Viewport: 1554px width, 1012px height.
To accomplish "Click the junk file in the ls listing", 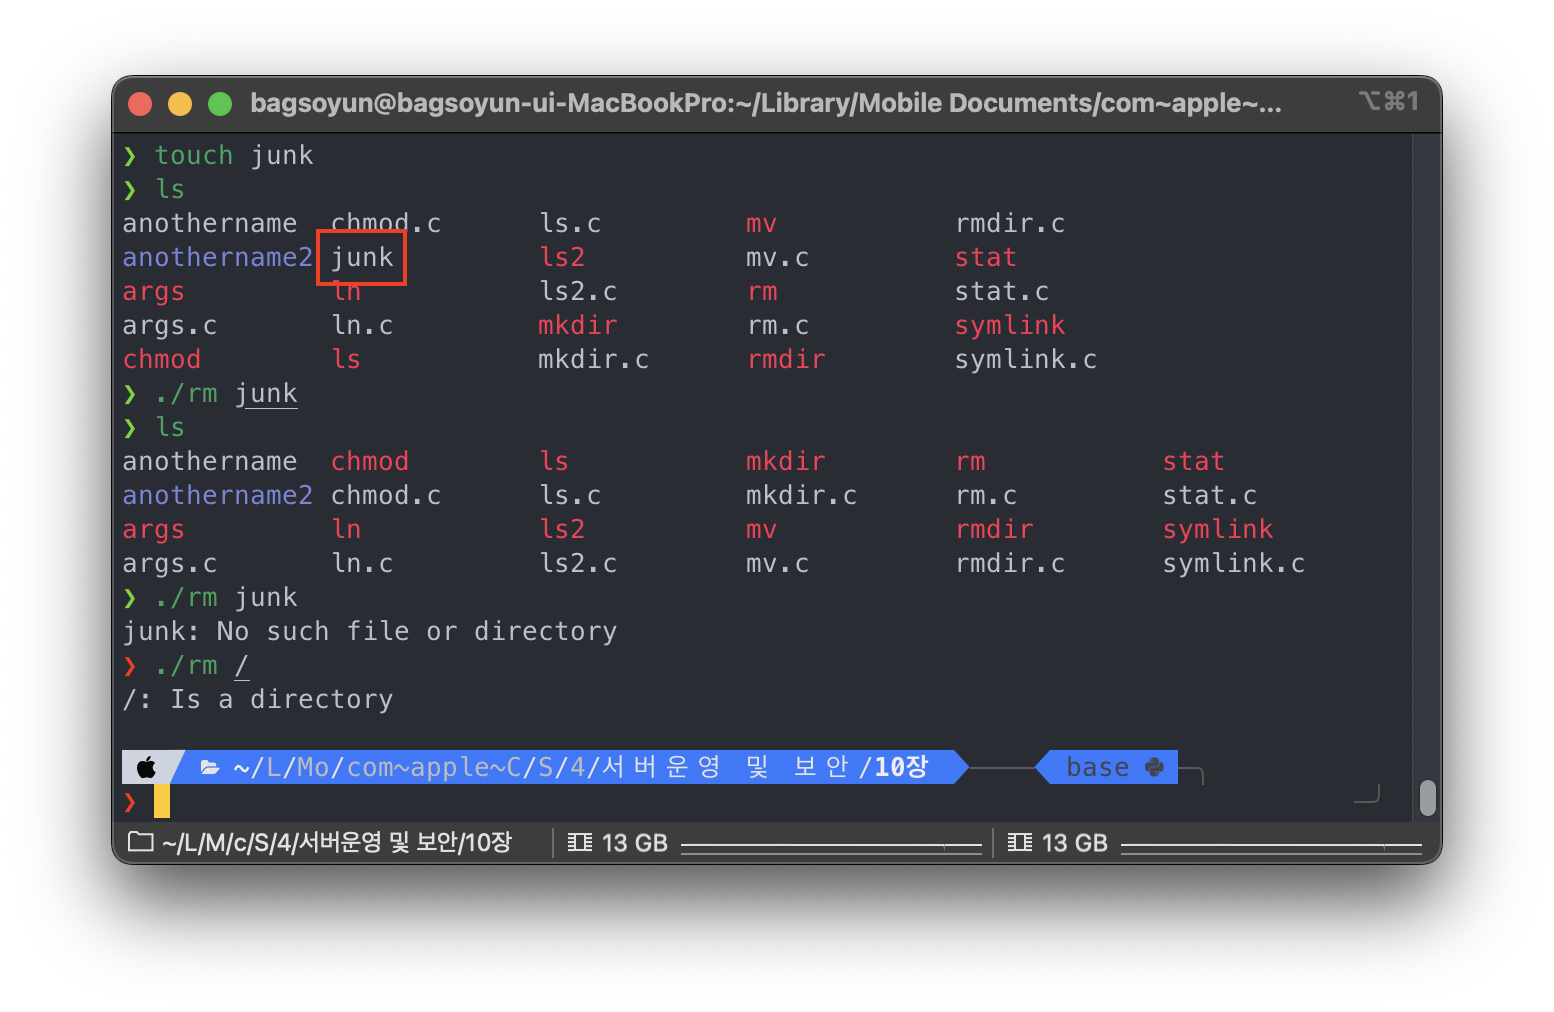I will coord(362,257).
